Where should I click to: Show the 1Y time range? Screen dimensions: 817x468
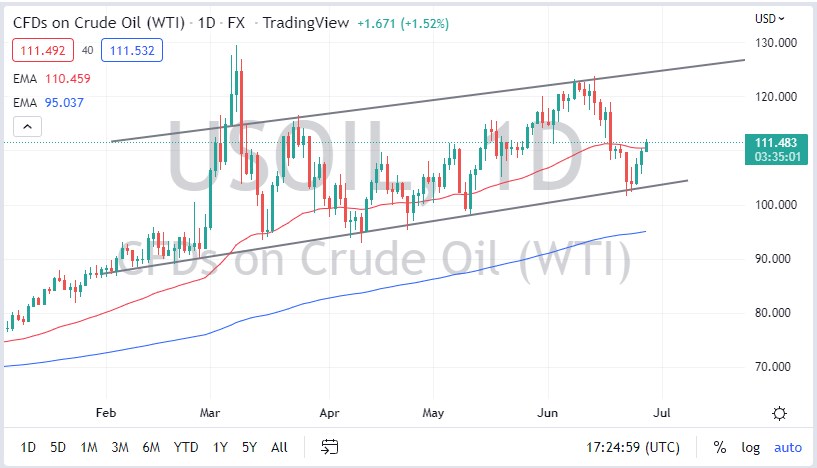(x=218, y=447)
